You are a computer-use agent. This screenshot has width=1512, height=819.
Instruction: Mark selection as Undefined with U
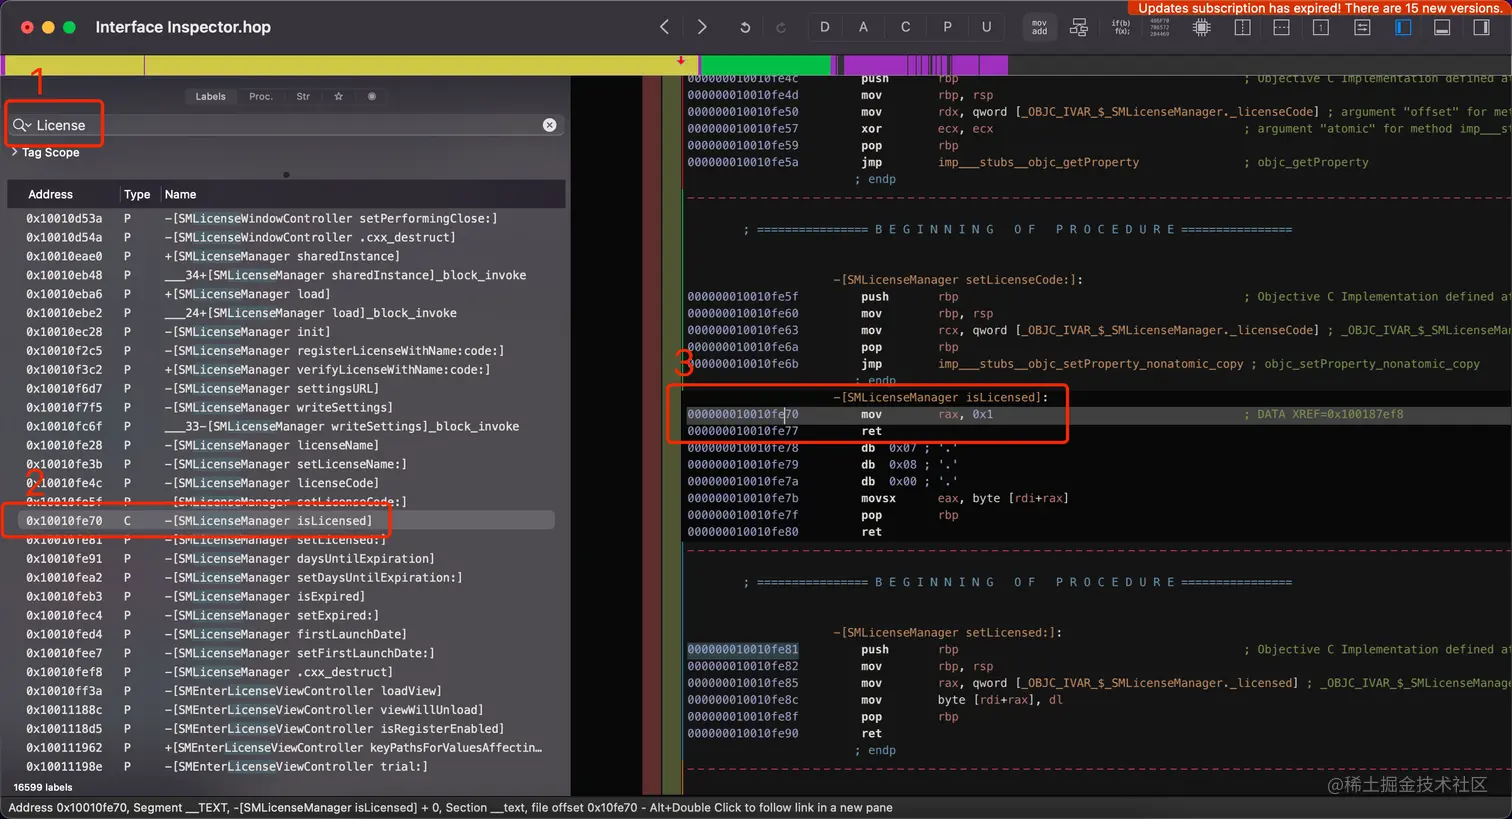[x=986, y=27]
